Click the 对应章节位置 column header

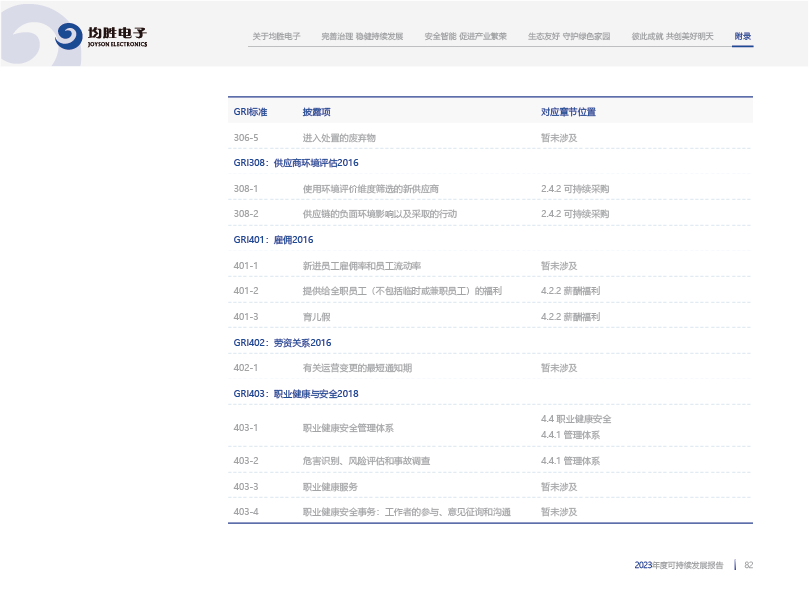click(x=568, y=112)
